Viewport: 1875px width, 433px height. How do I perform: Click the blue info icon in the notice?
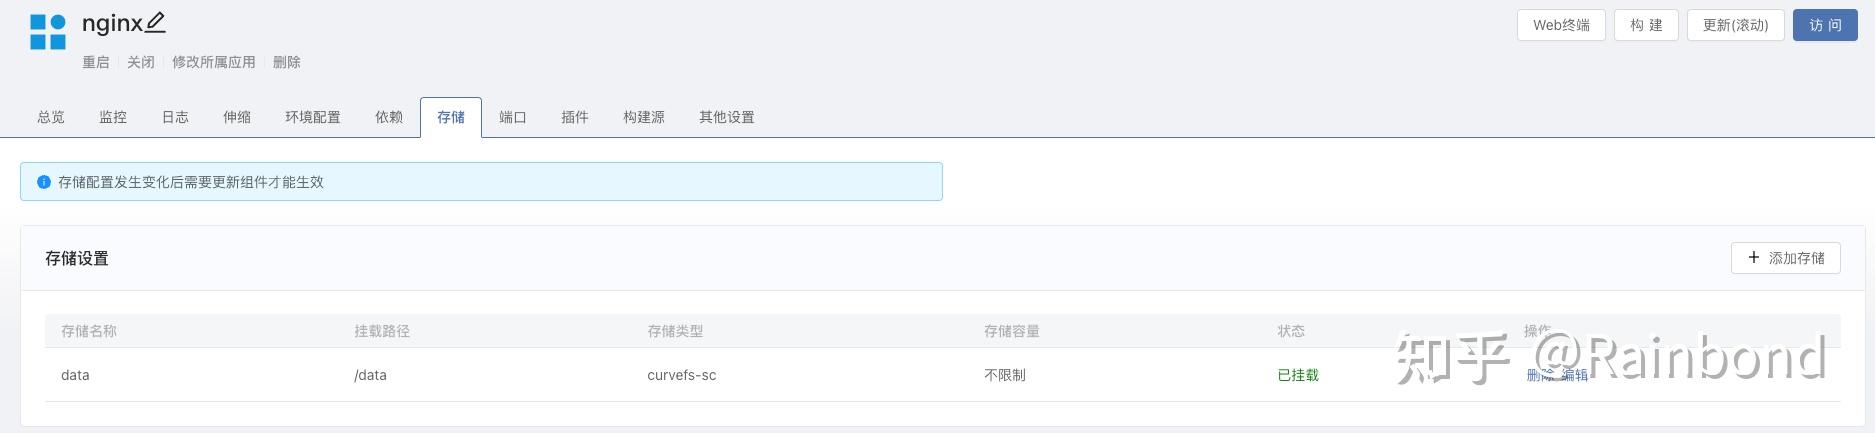pyautogui.click(x=44, y=182)
